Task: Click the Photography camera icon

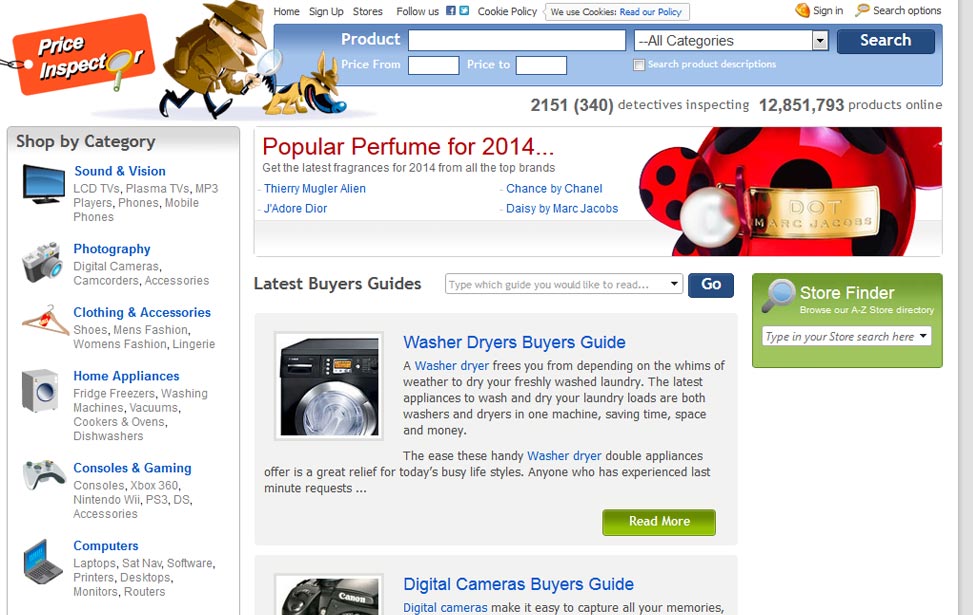Action: click(x=42, y=262)
